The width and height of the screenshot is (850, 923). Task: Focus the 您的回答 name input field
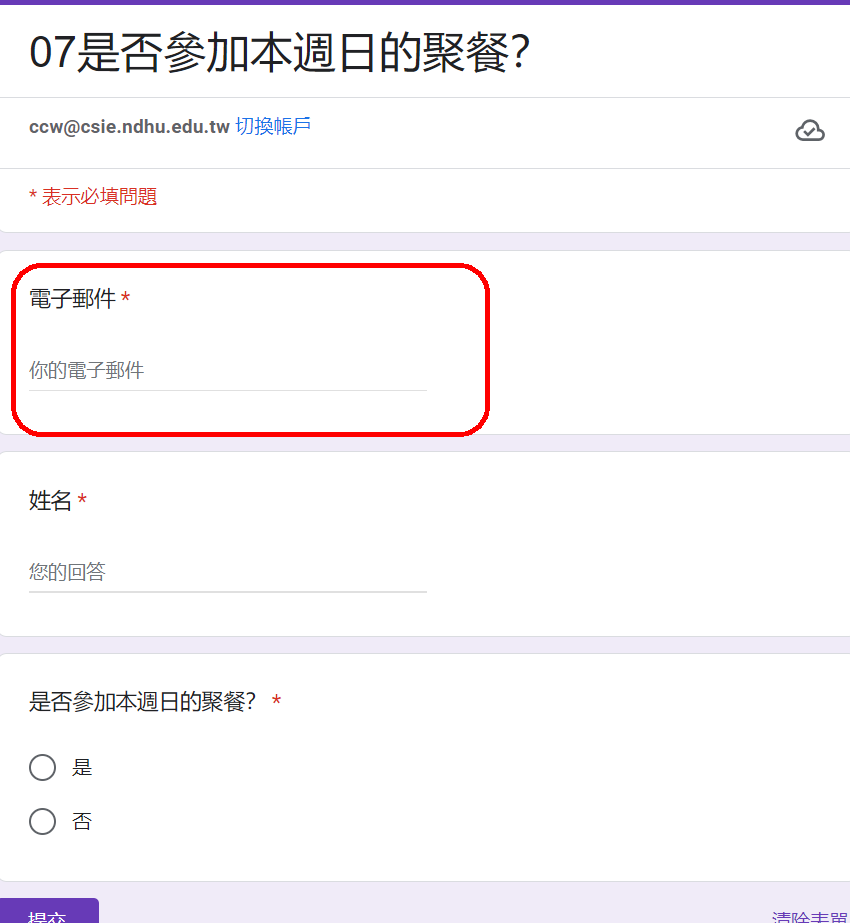[x=227, y=573]
